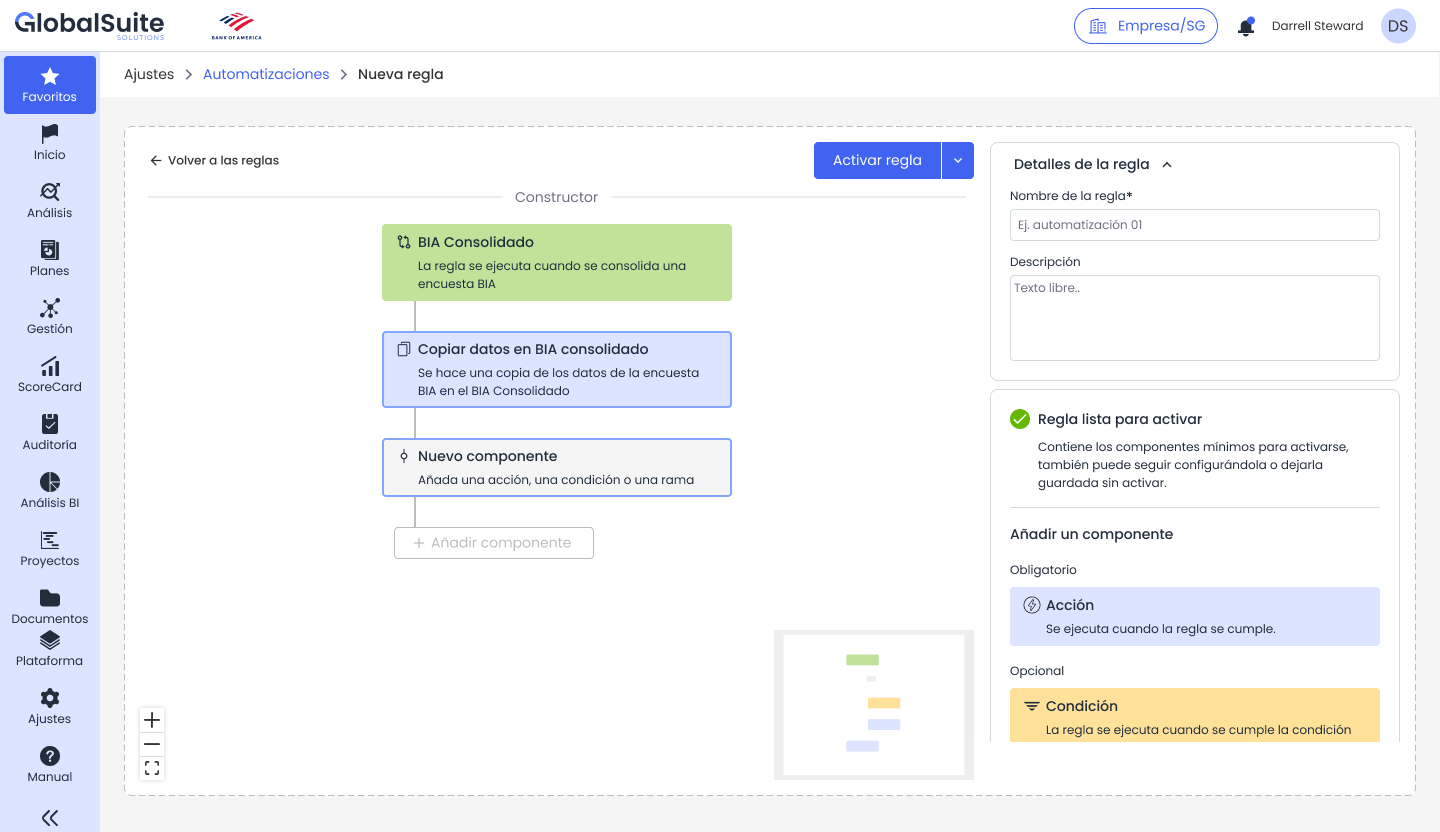Zoom in the constructor canvas
Viewport: 1440px width, 832px height.
tap(152, 720)
